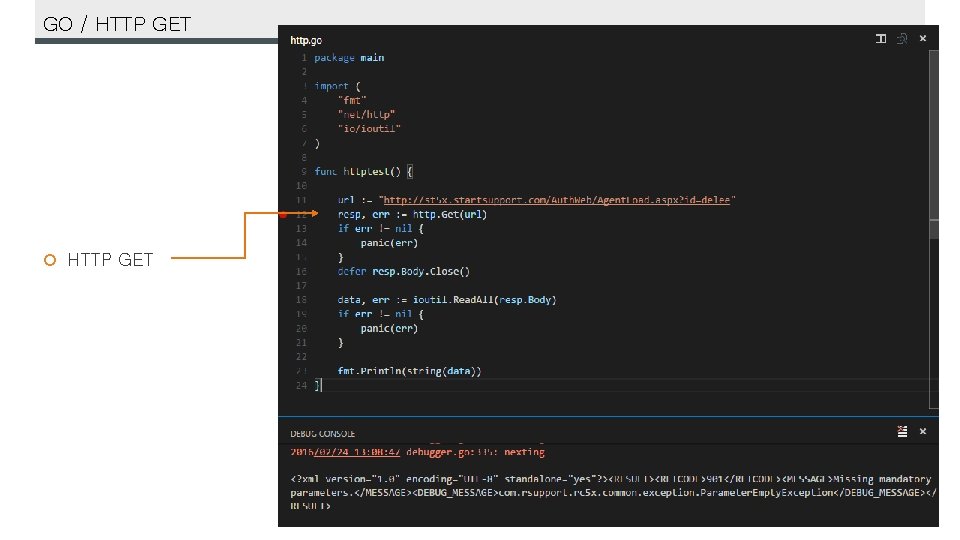Viewport: 960px width, 540px height.
Task: Click the 'HTTP GET' bullet label
Action: click(110, 260)
